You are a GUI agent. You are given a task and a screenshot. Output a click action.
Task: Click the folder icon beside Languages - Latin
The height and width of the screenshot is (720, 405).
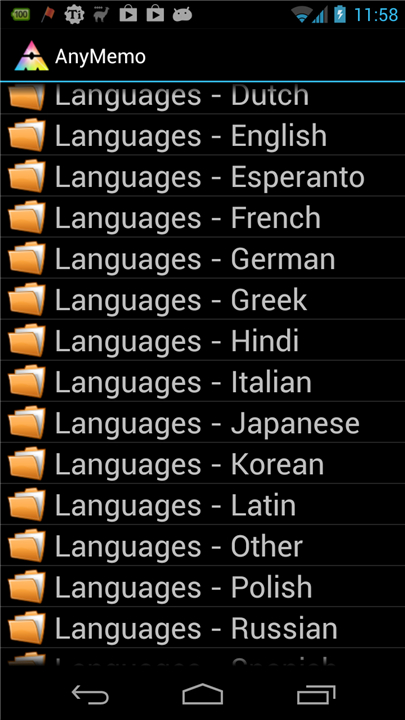click(x=27, y=505)
